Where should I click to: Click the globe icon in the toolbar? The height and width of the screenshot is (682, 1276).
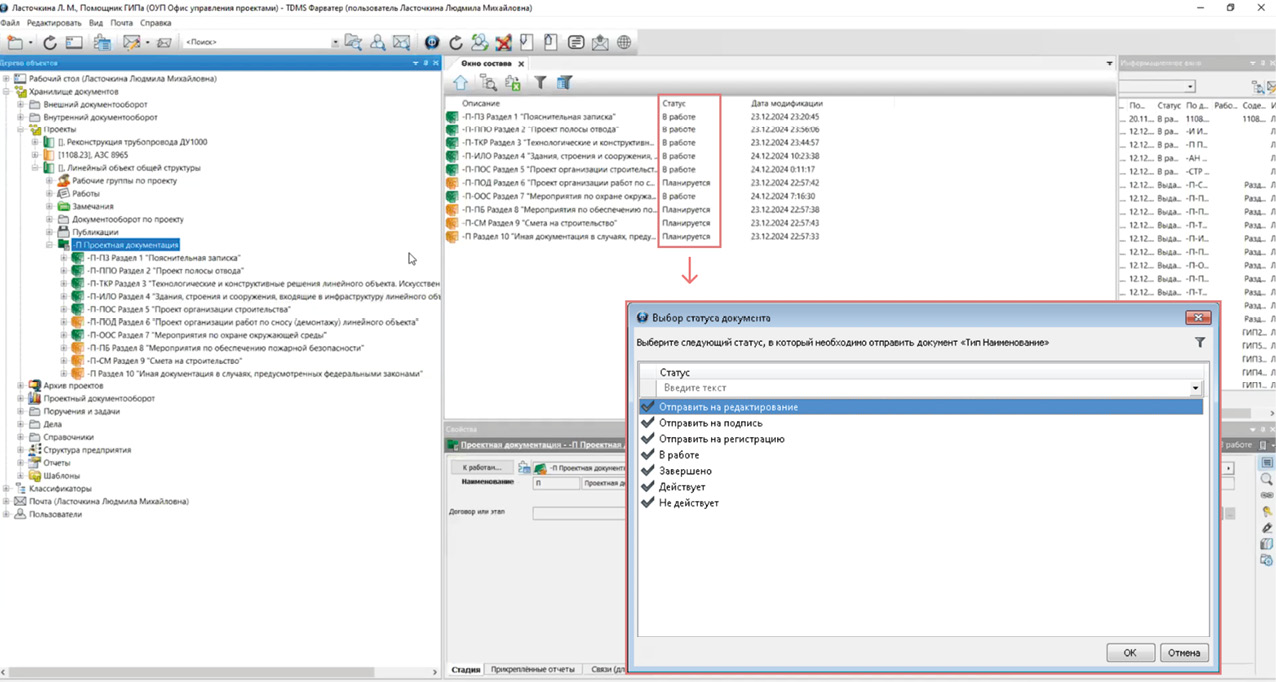pyautogui.click(x=624, y=43)
